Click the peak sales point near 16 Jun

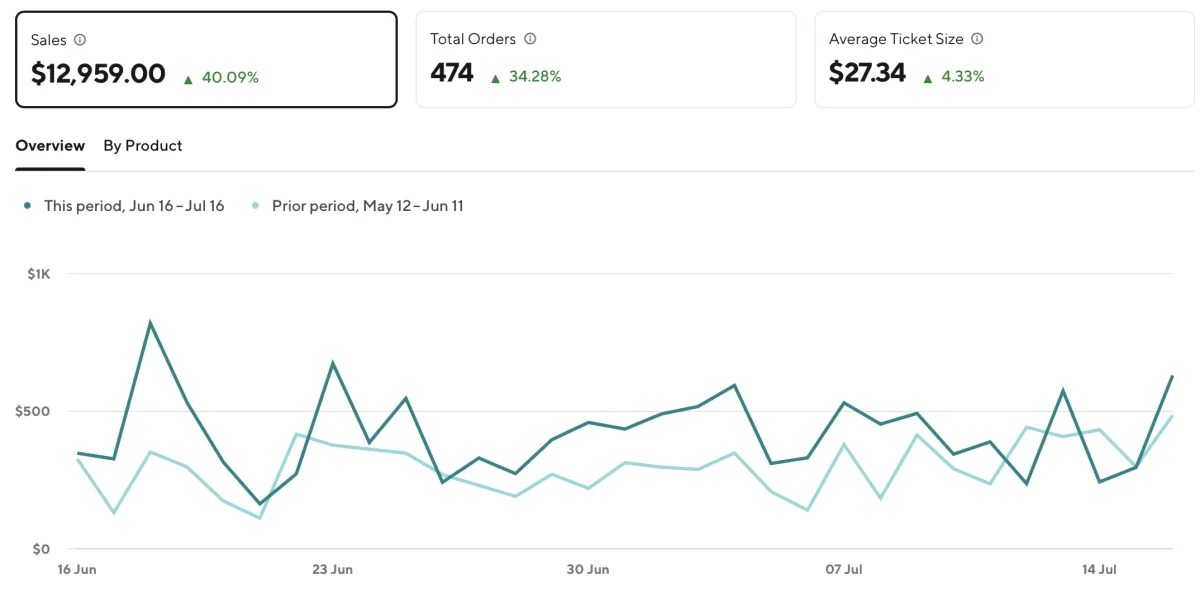pyautogui.click(x=148, y=322)
